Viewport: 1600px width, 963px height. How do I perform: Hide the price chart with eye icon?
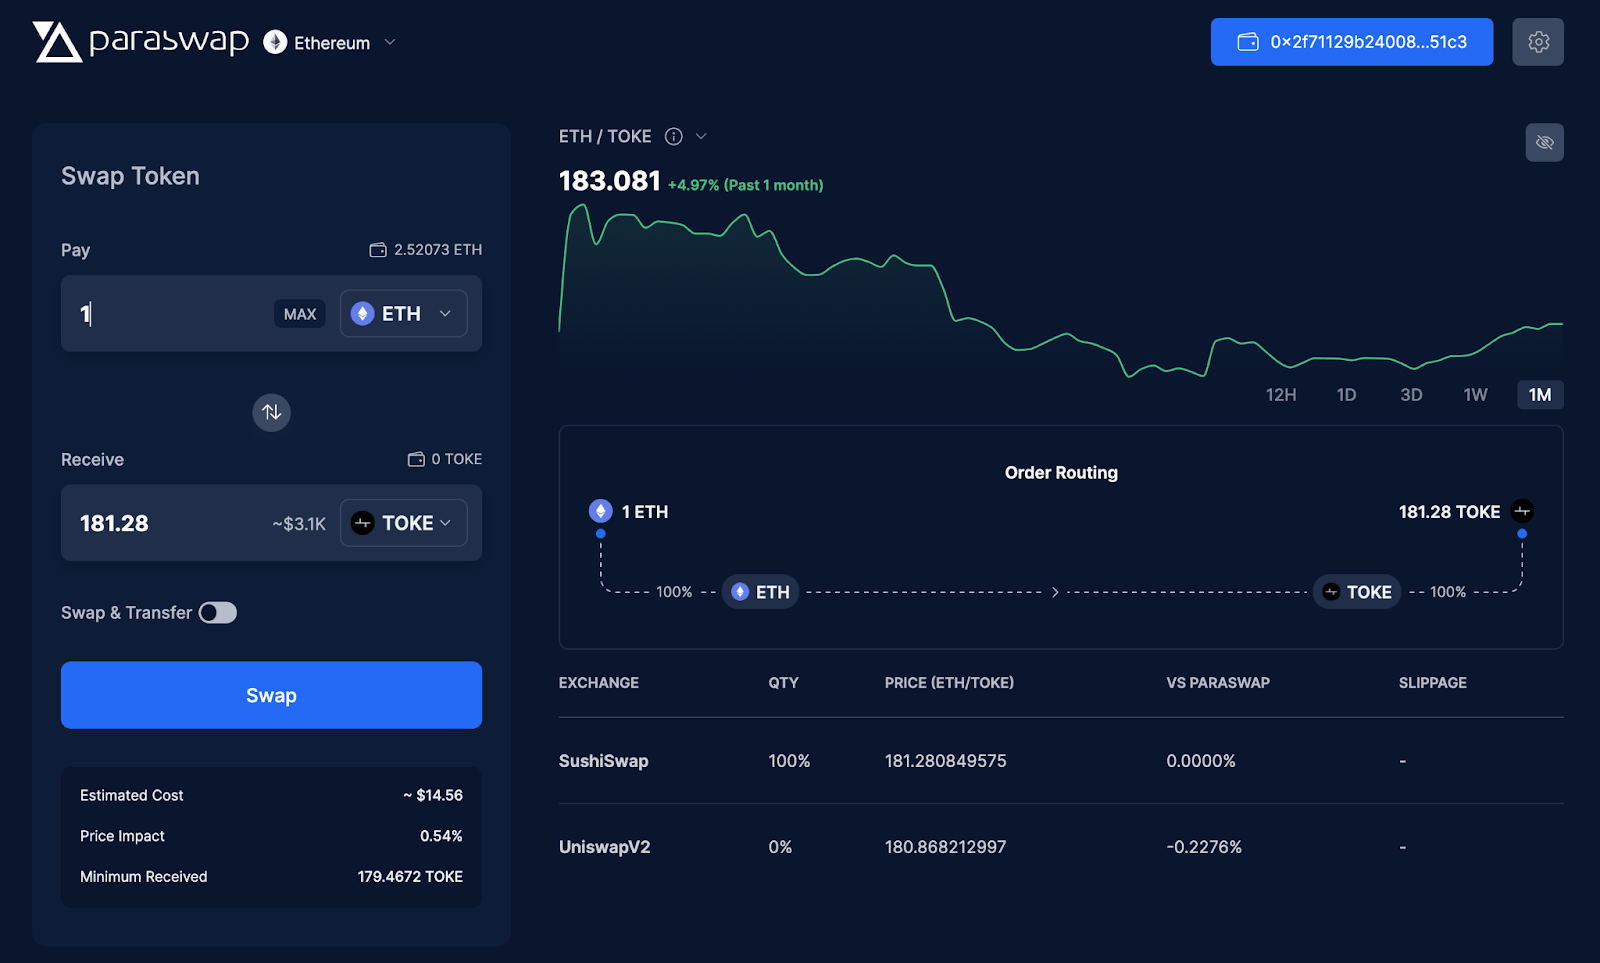click(1545, 142)
